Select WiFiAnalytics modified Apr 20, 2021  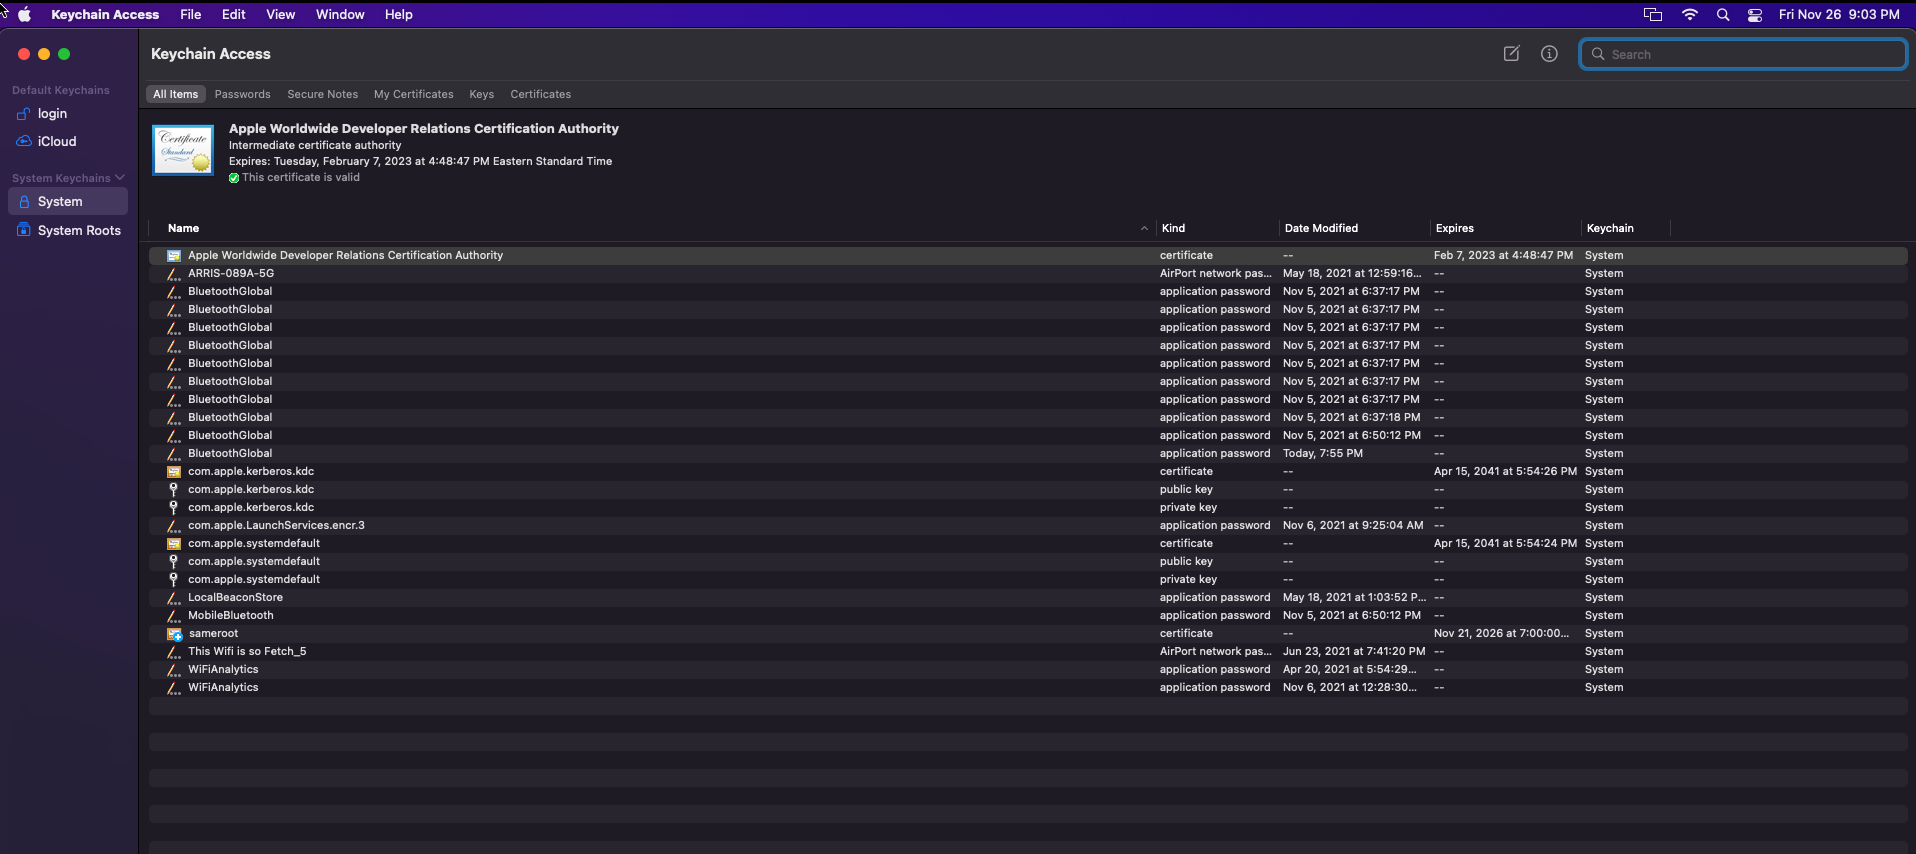[1028, 670]
